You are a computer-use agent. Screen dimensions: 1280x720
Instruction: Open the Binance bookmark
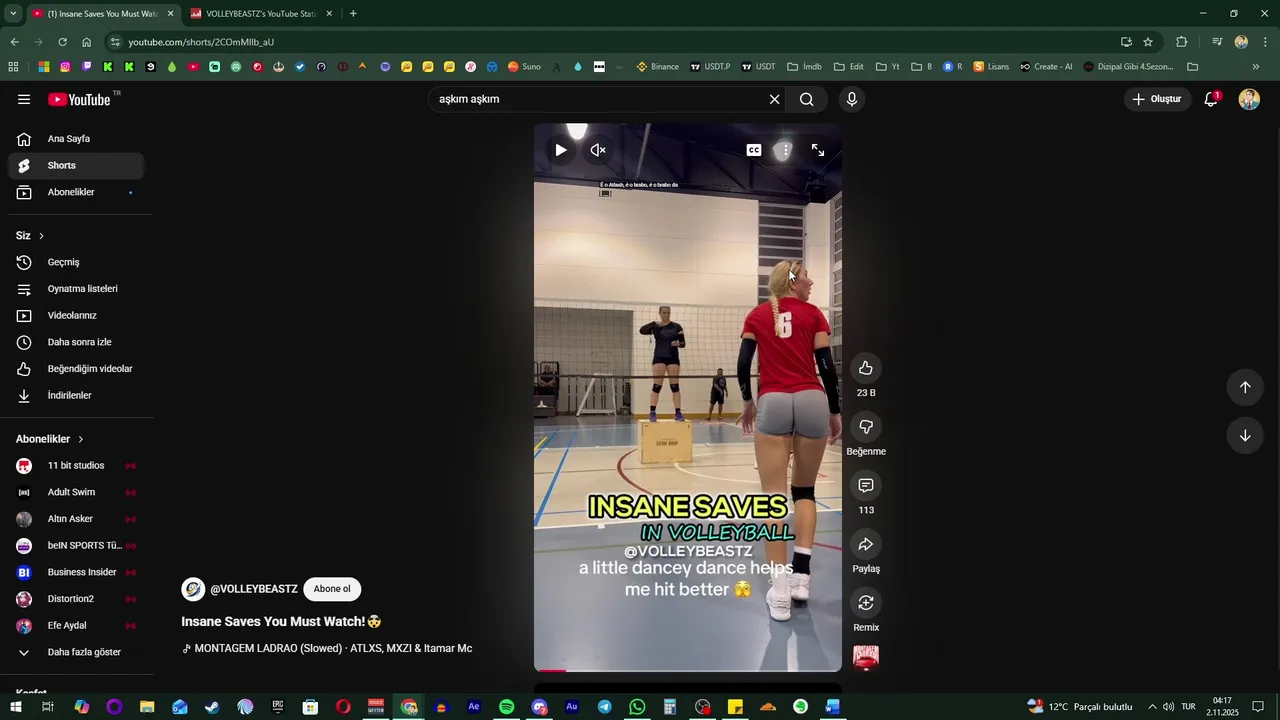pyautogui.click(x=657, y=67)
